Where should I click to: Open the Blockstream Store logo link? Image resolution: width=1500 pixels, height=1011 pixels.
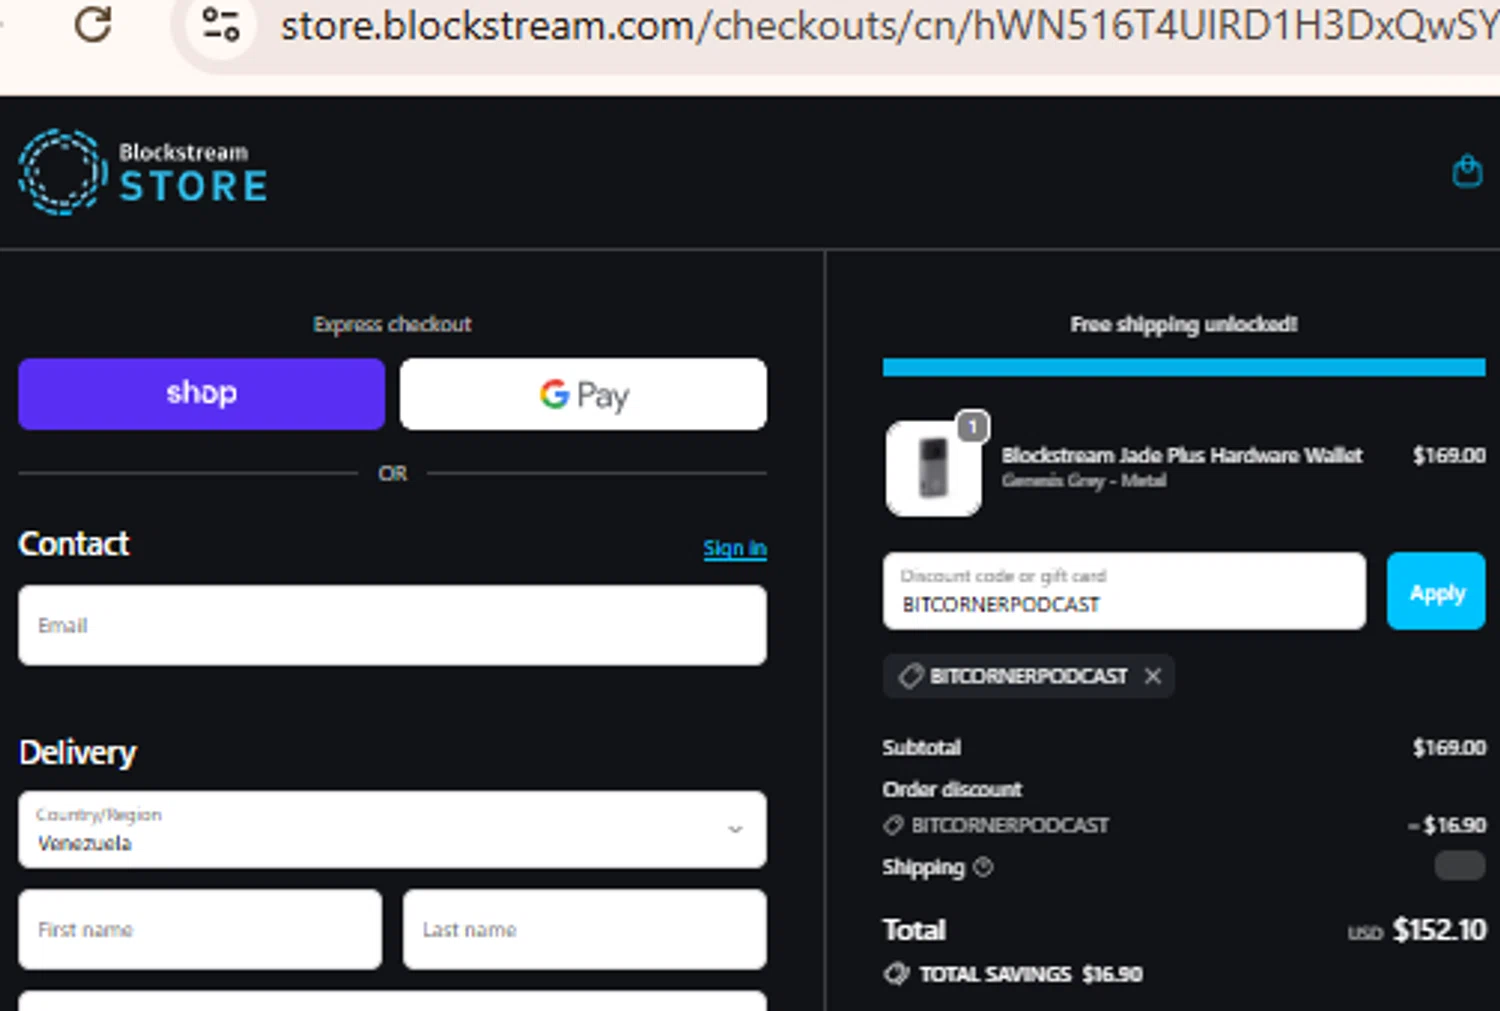tap(143, 172)
